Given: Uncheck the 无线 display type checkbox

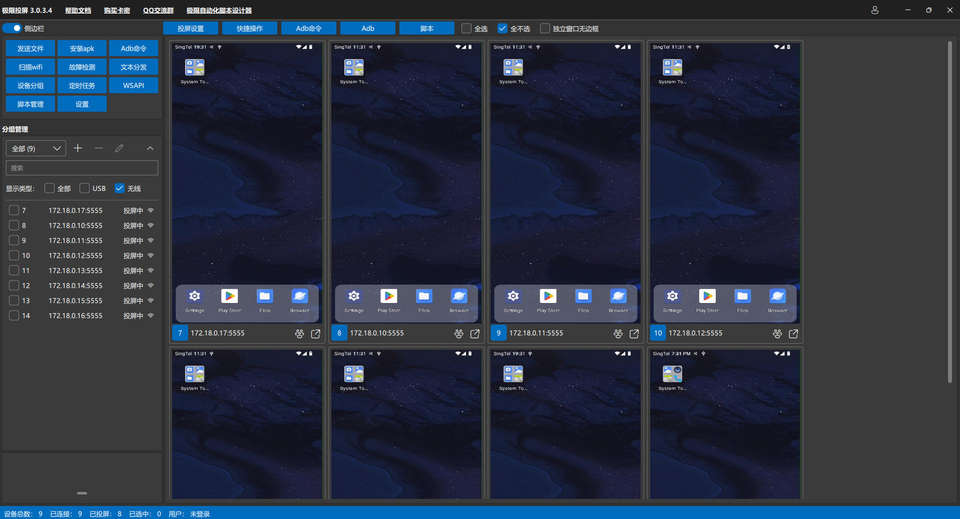Looking at the screenshot, I should pyautogui.click(x=120, y=188).
